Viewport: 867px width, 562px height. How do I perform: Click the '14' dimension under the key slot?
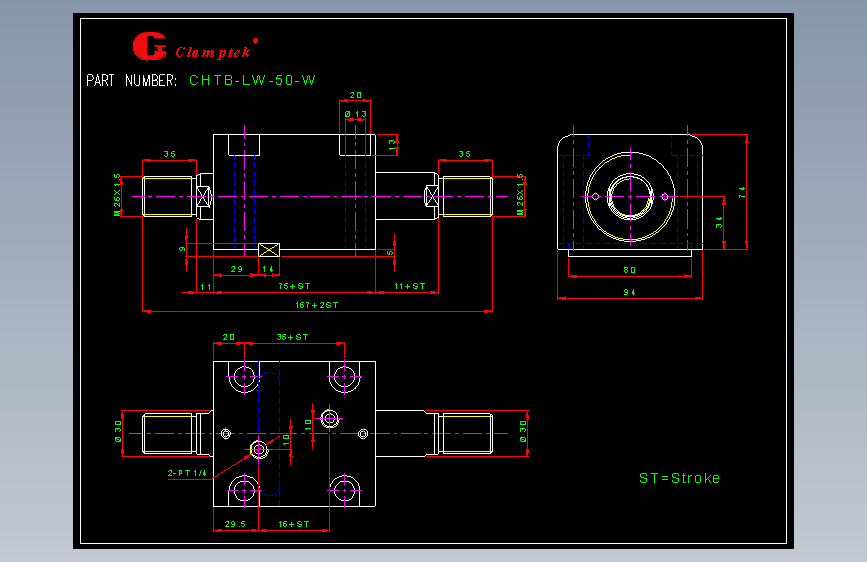coord(268,269)
